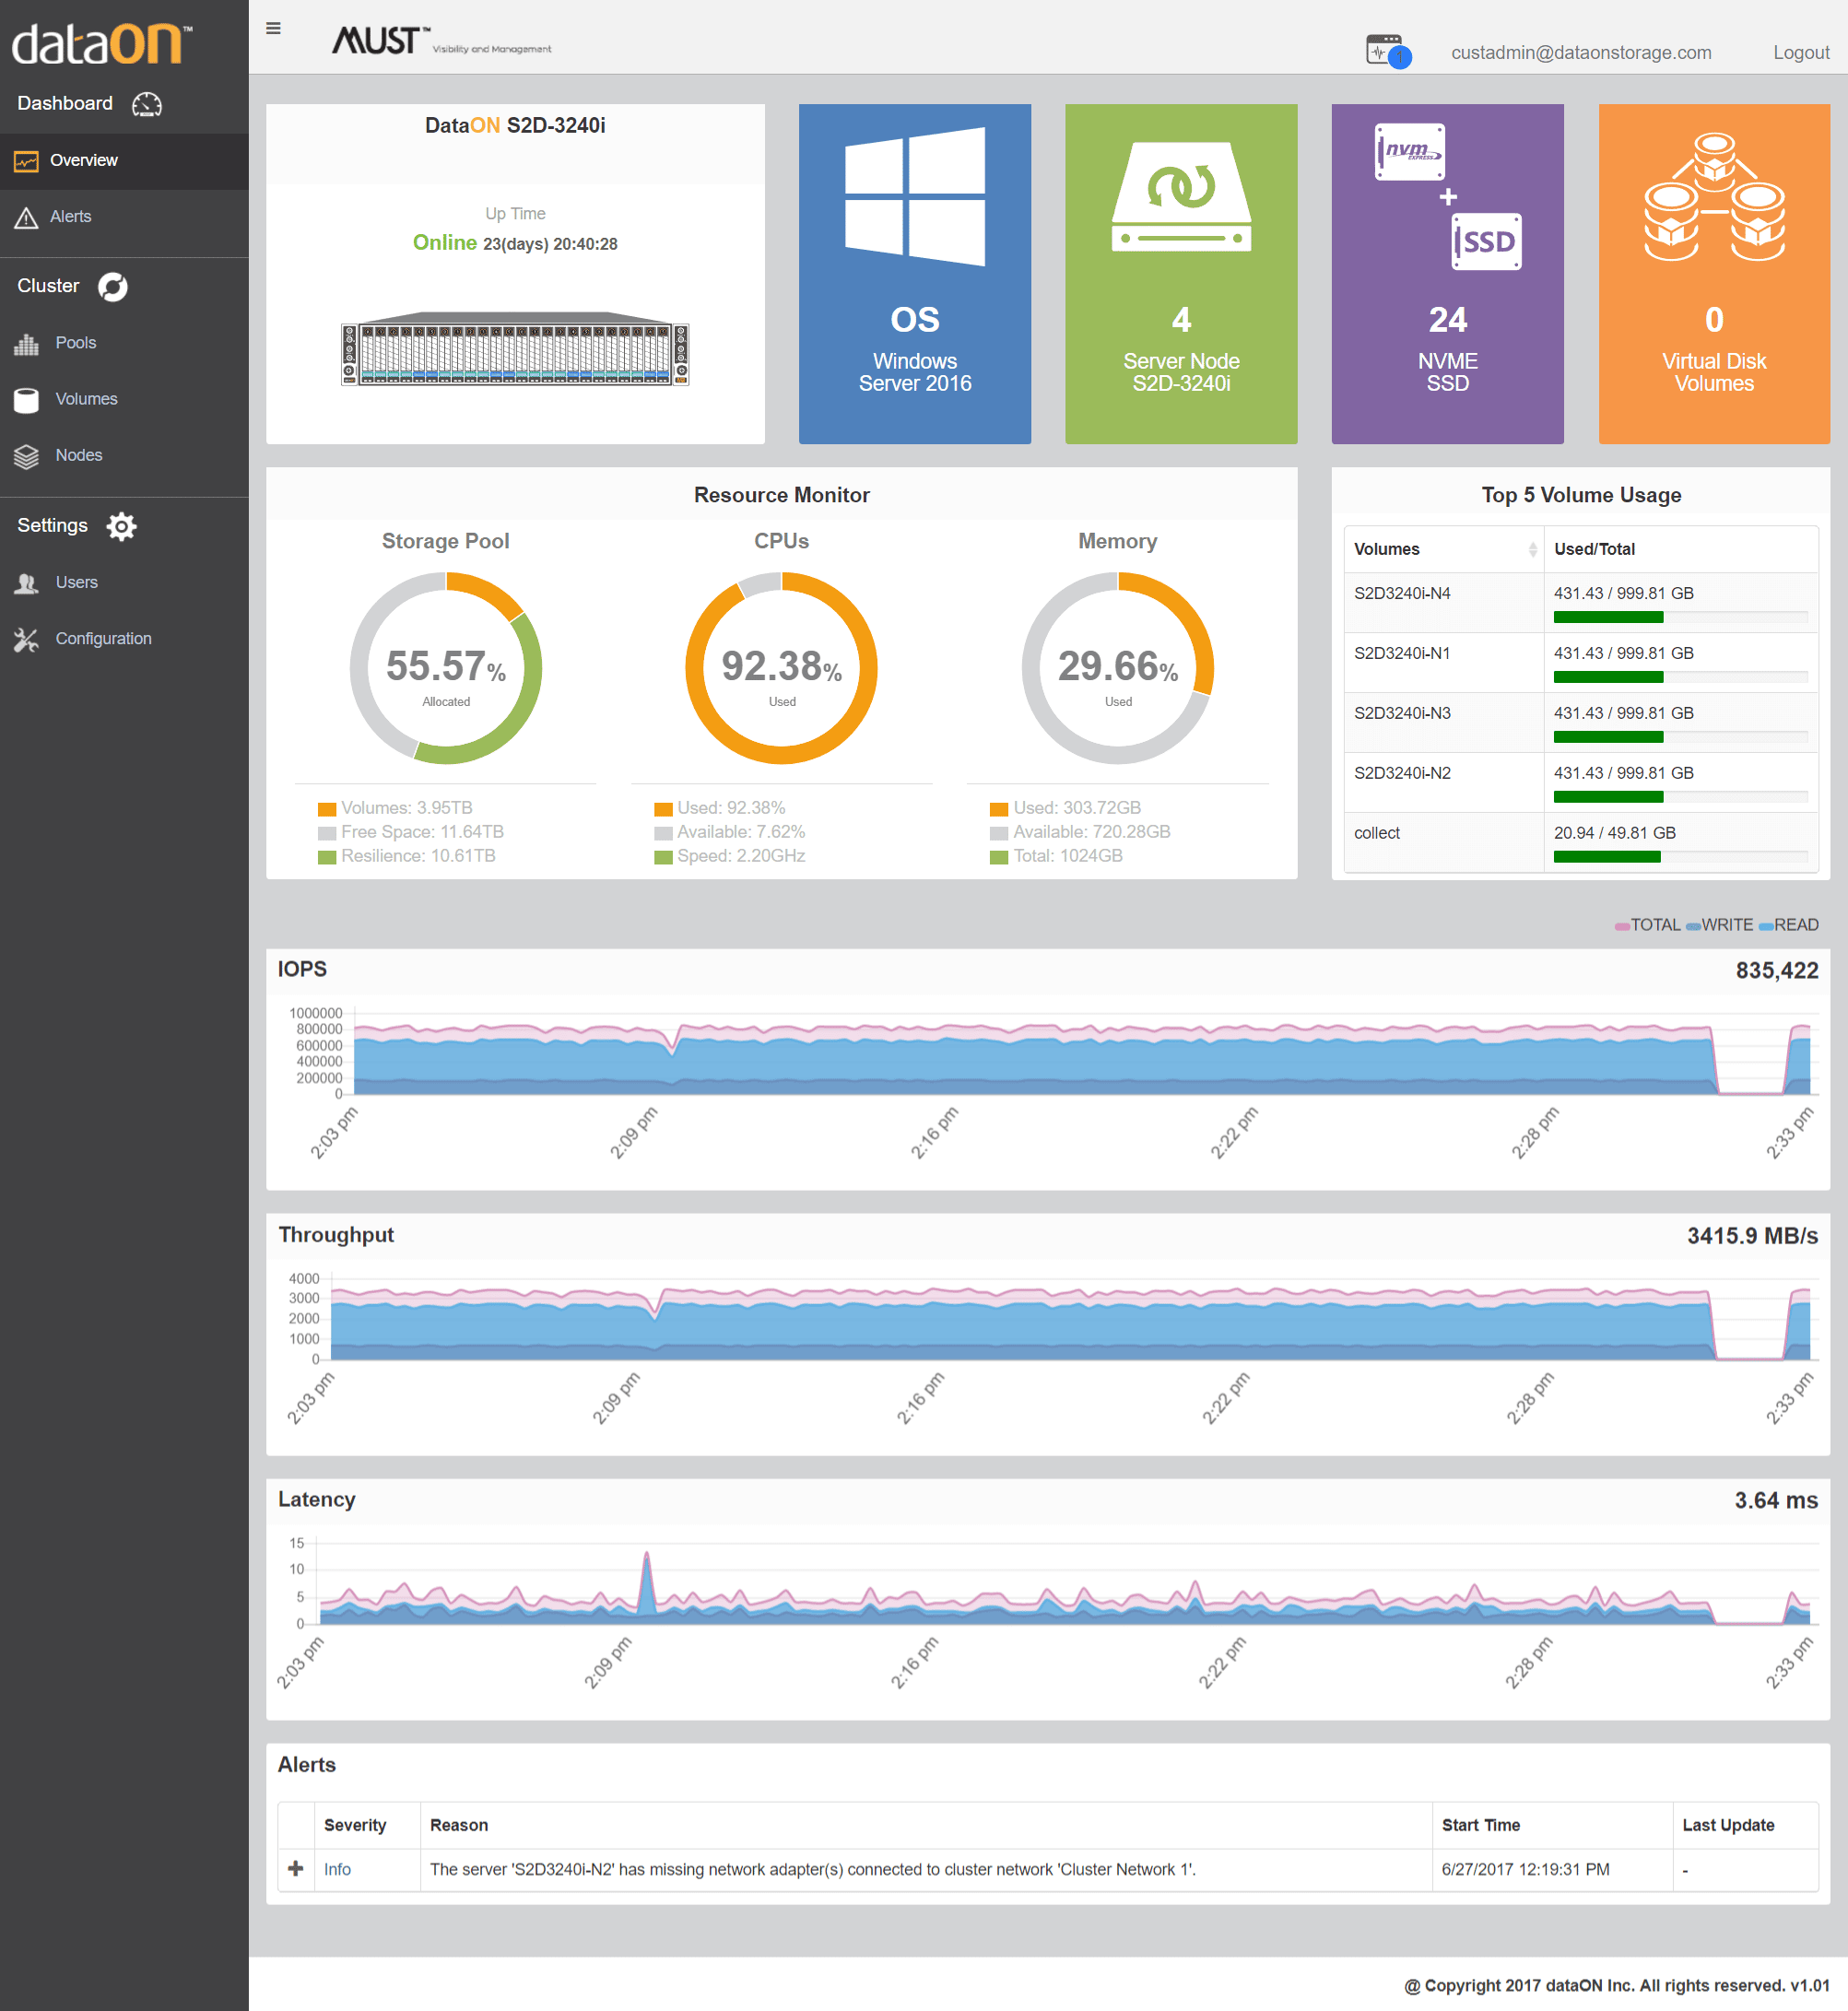Screen dimensions: 1848x2011
Task: Click the Alerts warning triangle icon
Action: click(27, 216)
